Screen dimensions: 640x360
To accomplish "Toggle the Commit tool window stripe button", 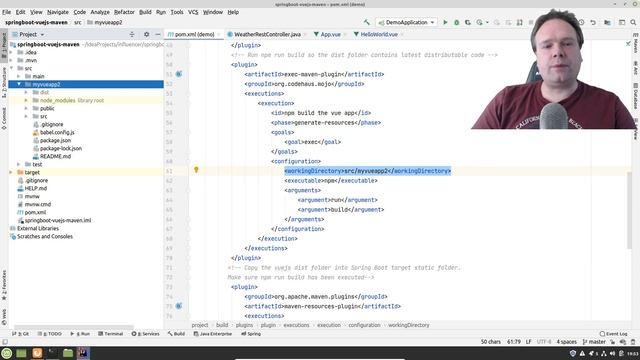I will click(4, 118).
